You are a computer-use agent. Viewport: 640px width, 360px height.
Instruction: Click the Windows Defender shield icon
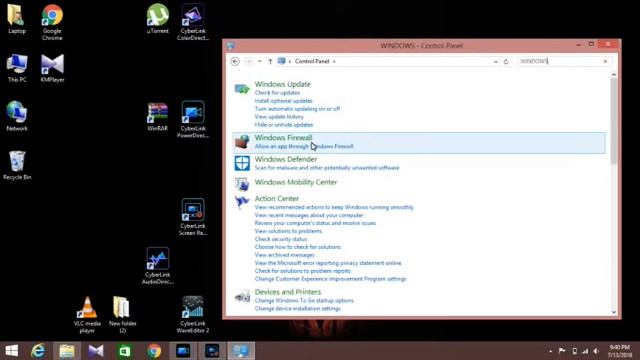[x=242, y=163]
